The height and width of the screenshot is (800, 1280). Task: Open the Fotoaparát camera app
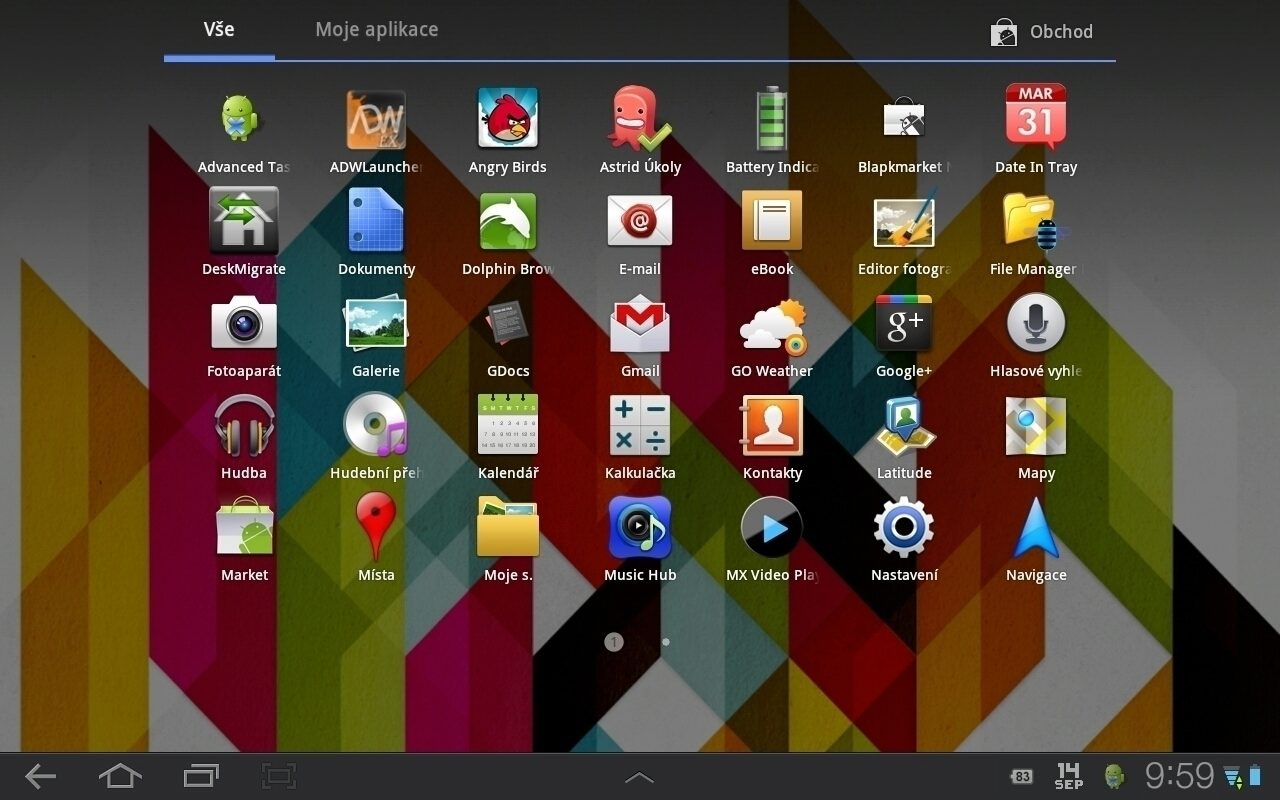(244, 324)
